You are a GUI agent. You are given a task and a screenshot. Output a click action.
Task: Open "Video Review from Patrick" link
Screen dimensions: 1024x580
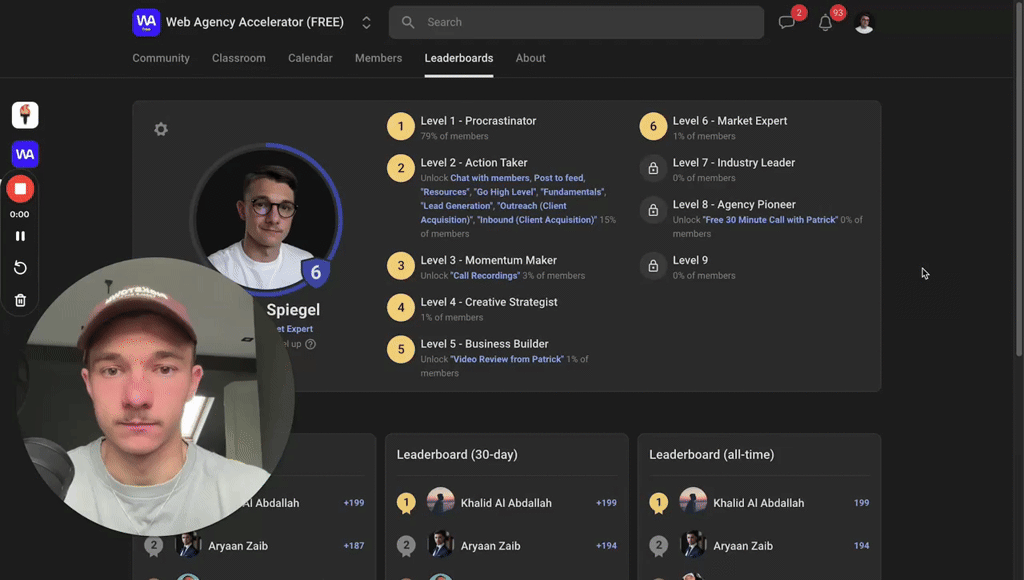point(507,359)
